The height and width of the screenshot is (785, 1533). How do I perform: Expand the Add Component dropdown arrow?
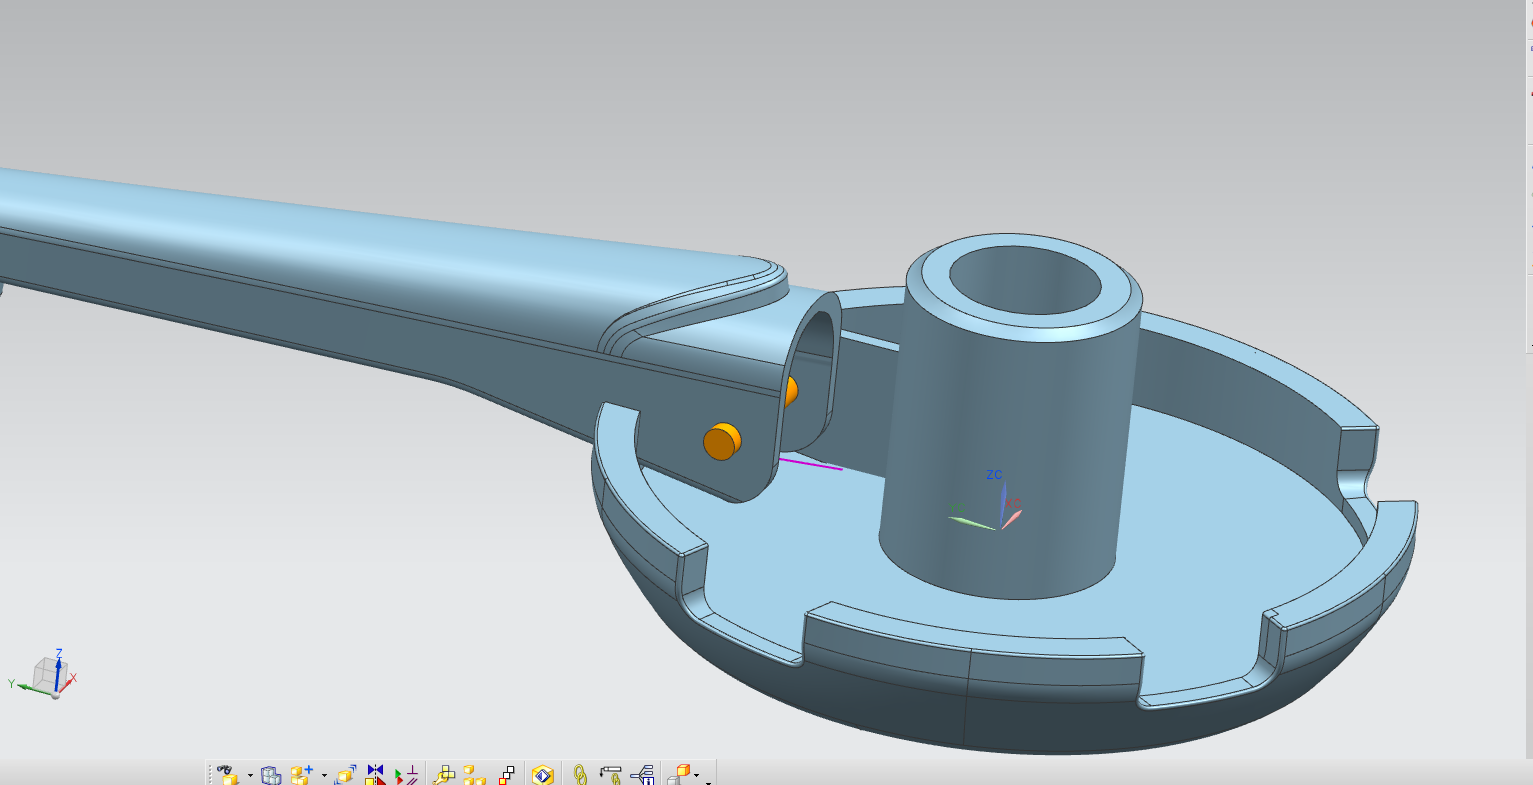pos(324,777)
